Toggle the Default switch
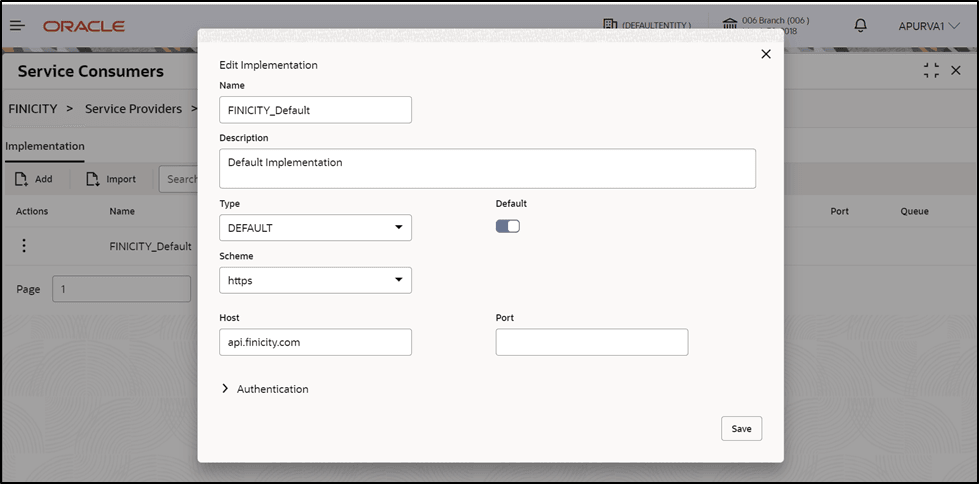This screenshot has height=484, width=979. click(x=508, y=226)
